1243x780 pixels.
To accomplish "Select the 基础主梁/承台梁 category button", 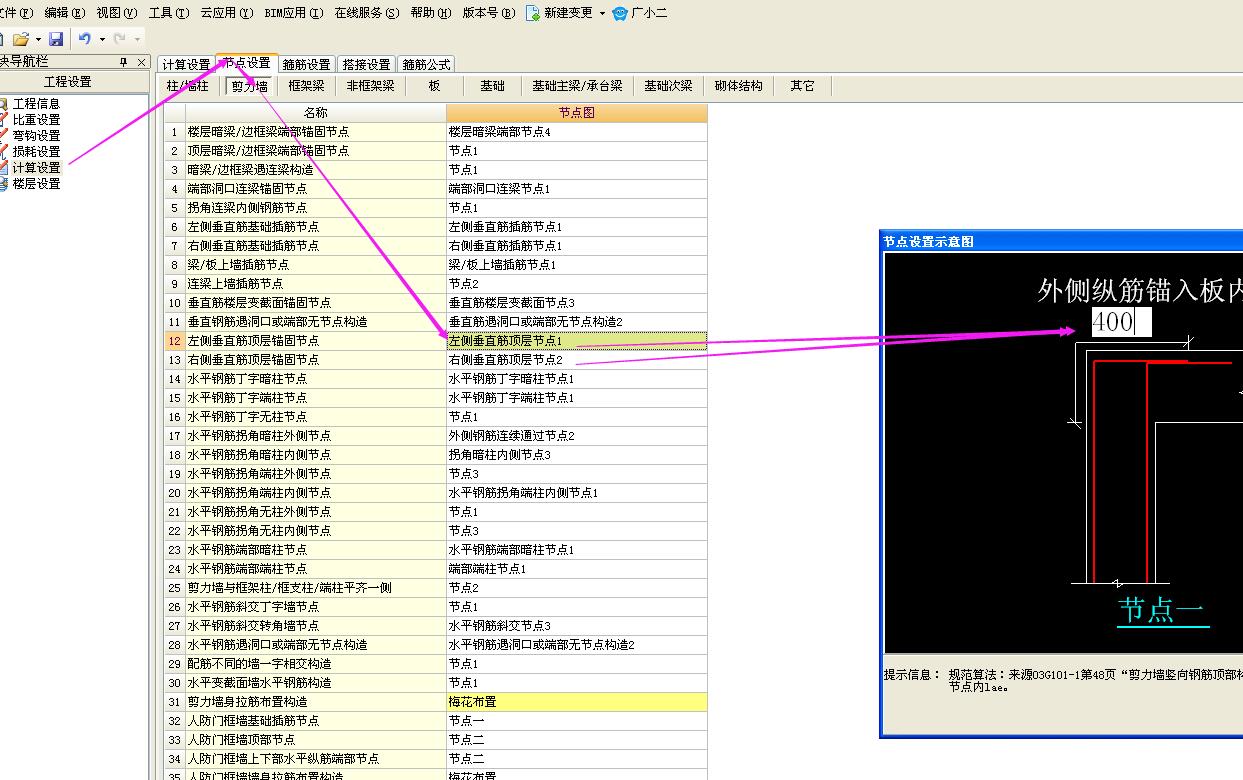I will point(577,86).
